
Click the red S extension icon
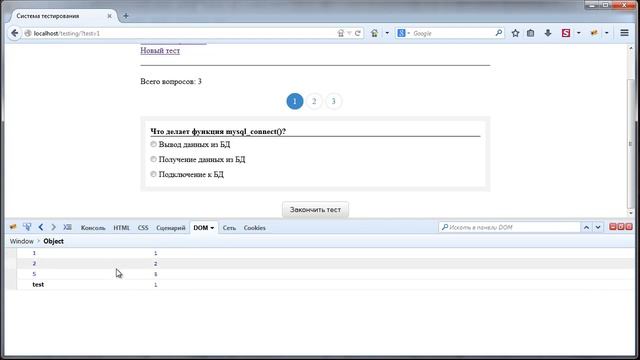click(x=566, y=33)
